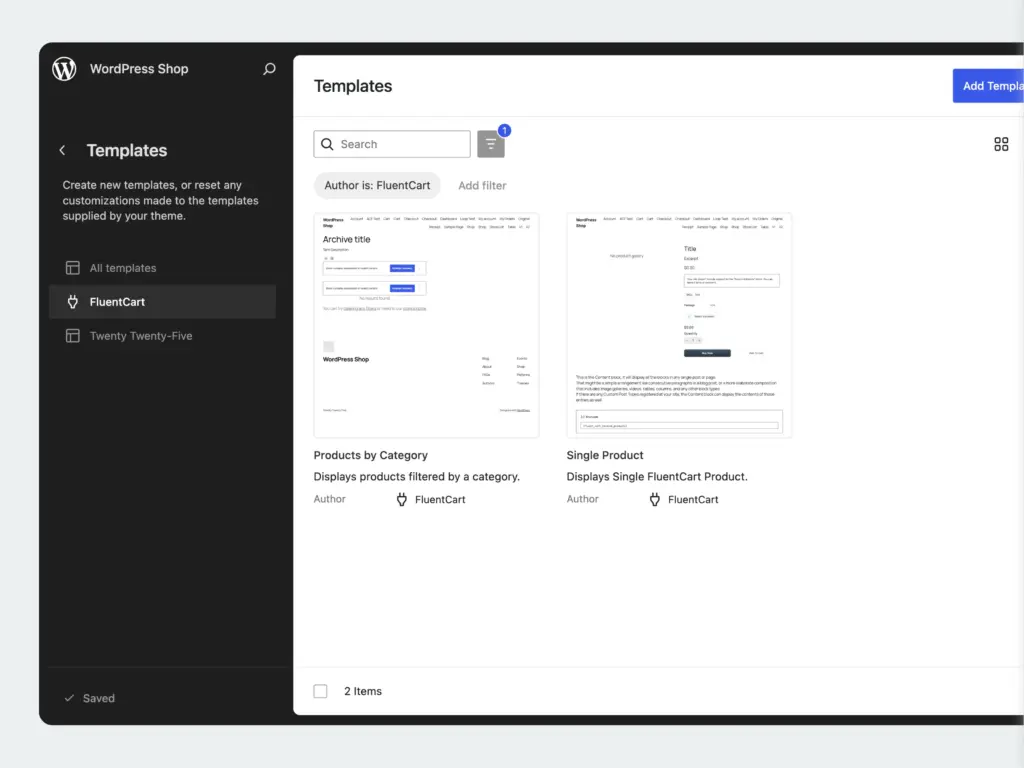Open the Single Product thumbnail preview
The image size is (1024, 768).
click(x=679, y=325)
